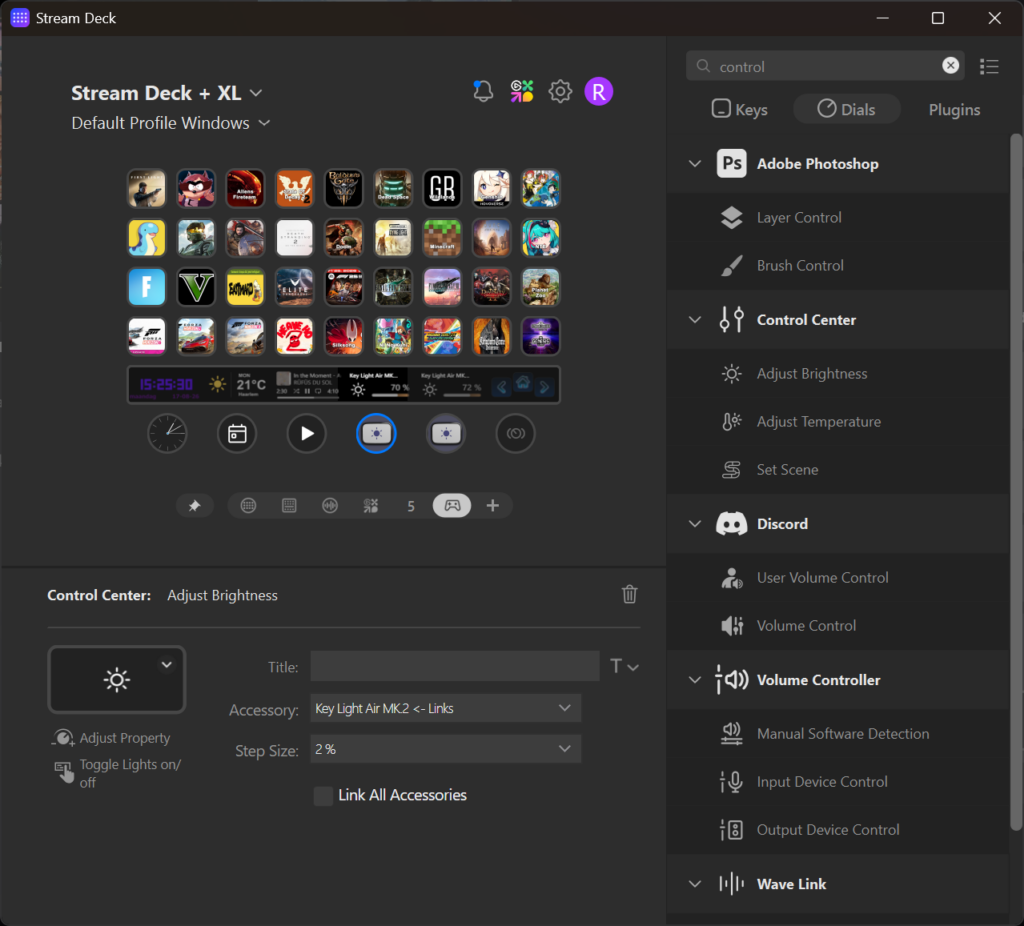Screen dimensions: 1024x926
Task: Collapse the Adobe Photoshop category
Action: pos(695,163)
